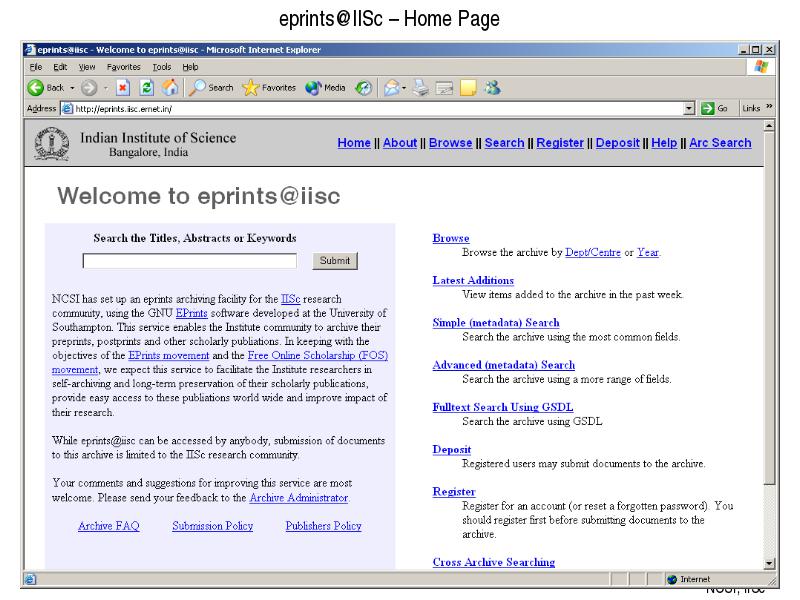Open the Publishers Policy link

pyautogui.click(x=323, y=526)
